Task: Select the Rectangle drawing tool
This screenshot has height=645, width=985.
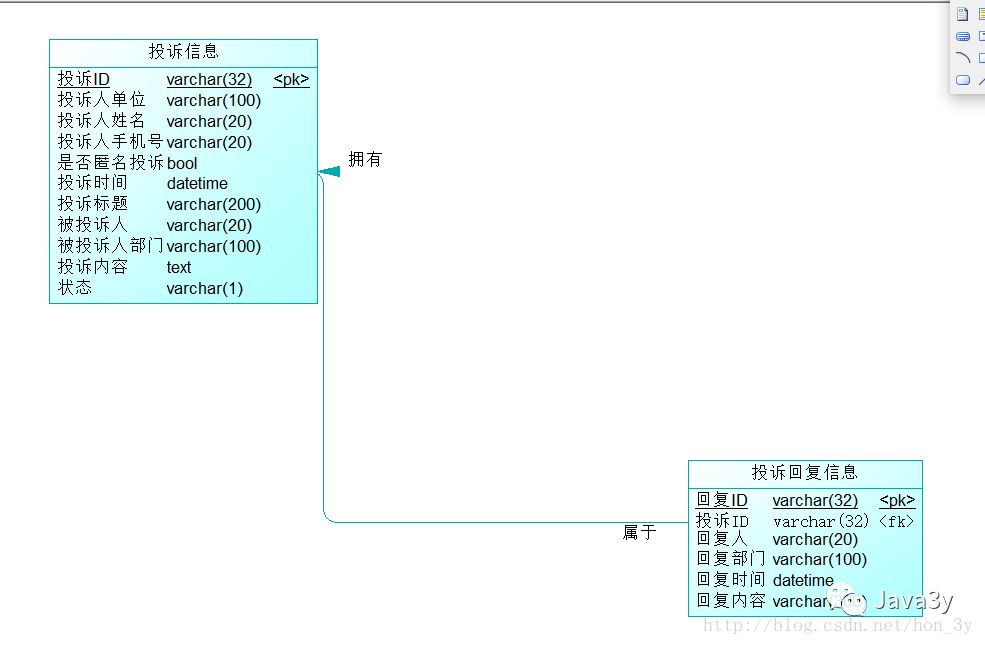Action: 981,57
